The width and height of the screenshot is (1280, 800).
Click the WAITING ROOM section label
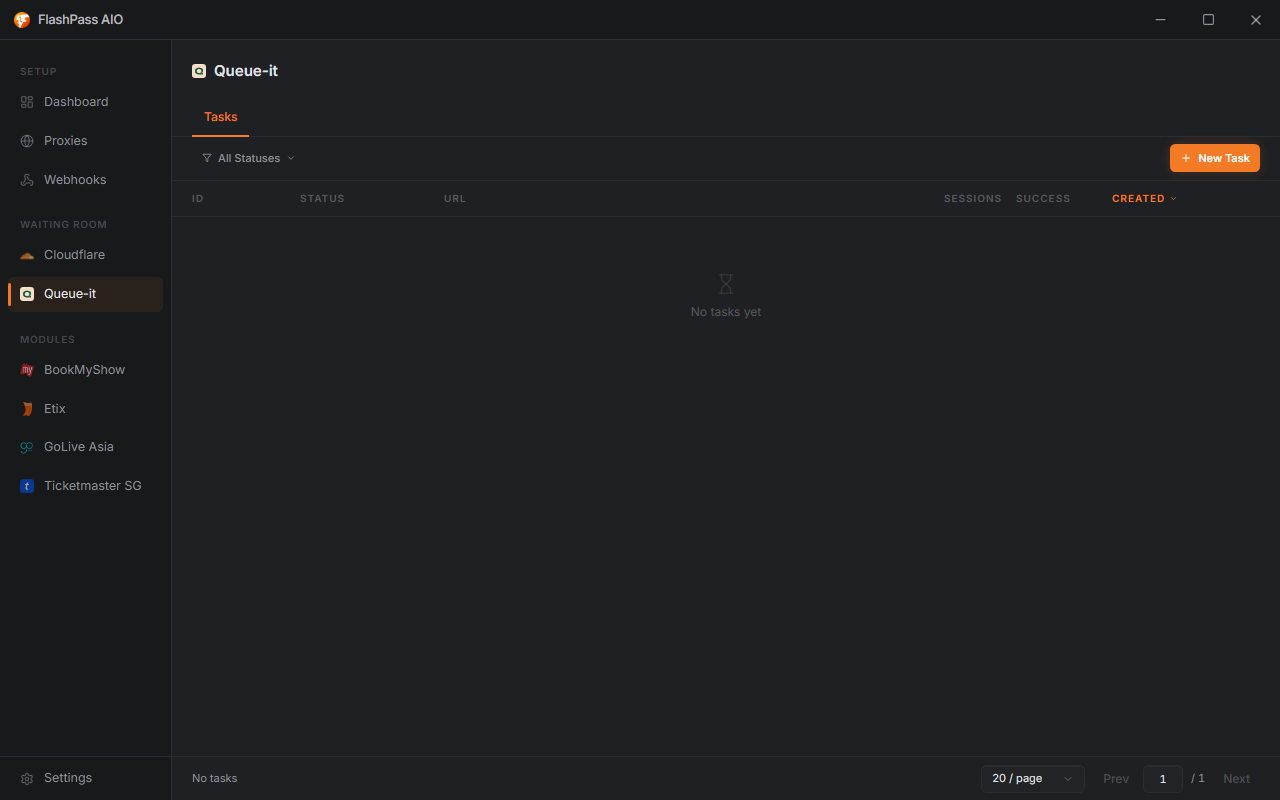coord(64,225)
